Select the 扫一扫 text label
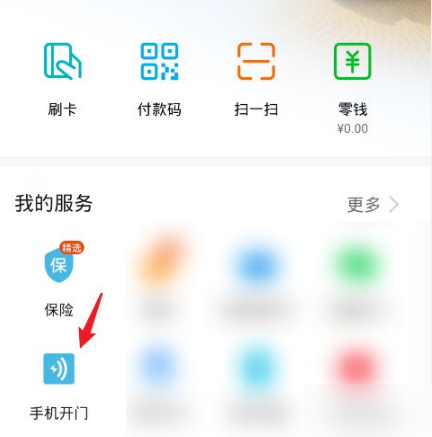Image resolution: width=432 pixels, height=437 pixels. [256, 109]
